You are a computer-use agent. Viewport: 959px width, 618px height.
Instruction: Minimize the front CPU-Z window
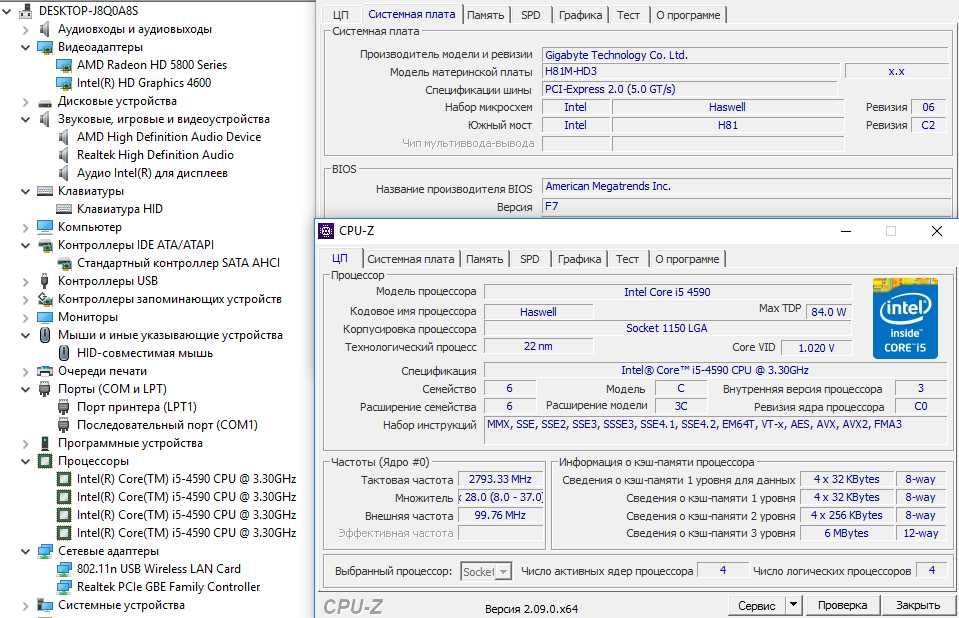pyautogui.click(x=846, y=231)
